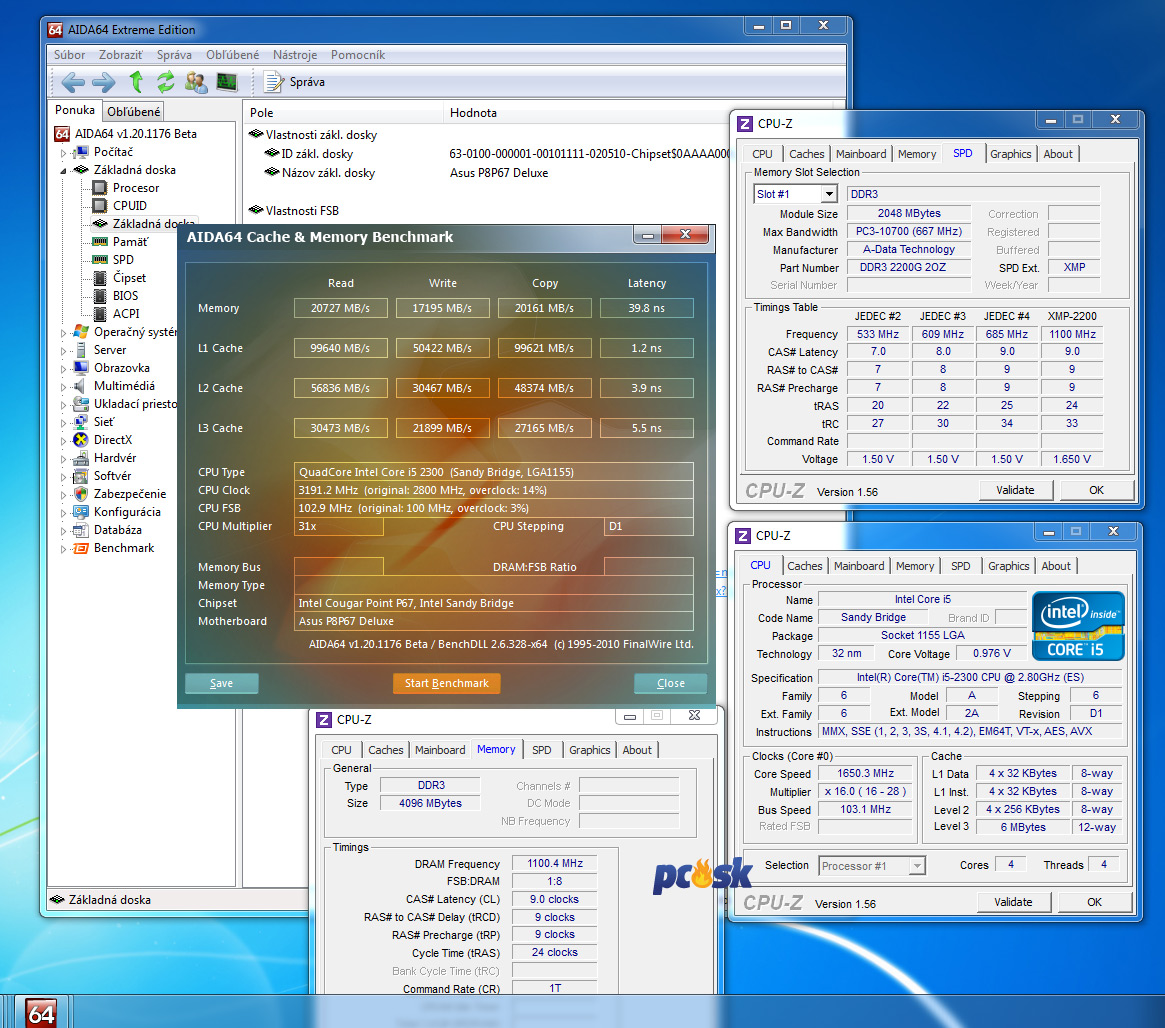The height and width of the screenshot is (1028, 1165).
Task: Click the Zabezpečenie shield icon
Action: point(81,494)
